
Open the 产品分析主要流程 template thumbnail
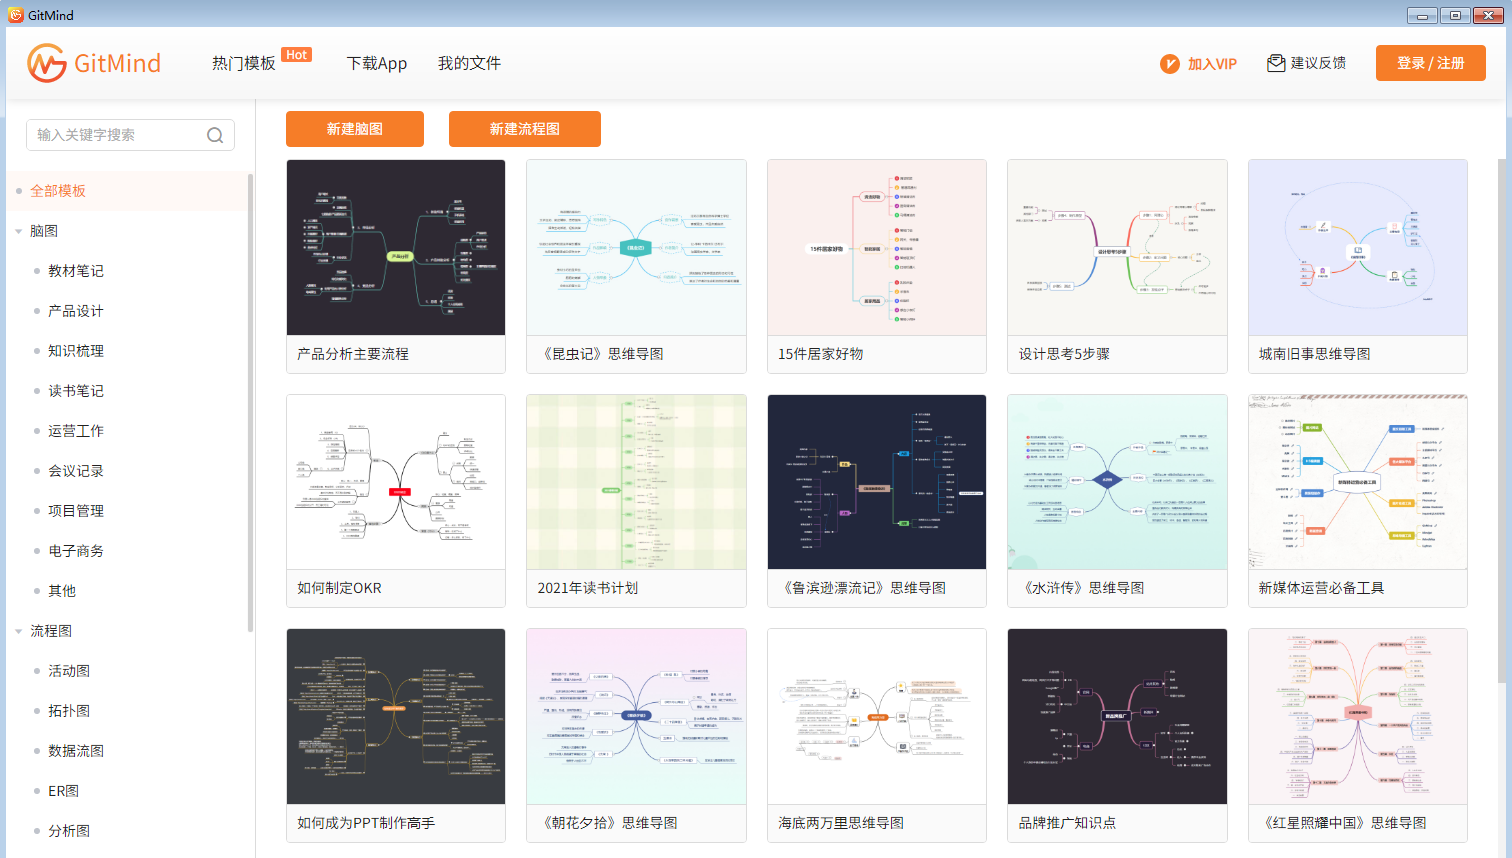[x=396, y=247]
